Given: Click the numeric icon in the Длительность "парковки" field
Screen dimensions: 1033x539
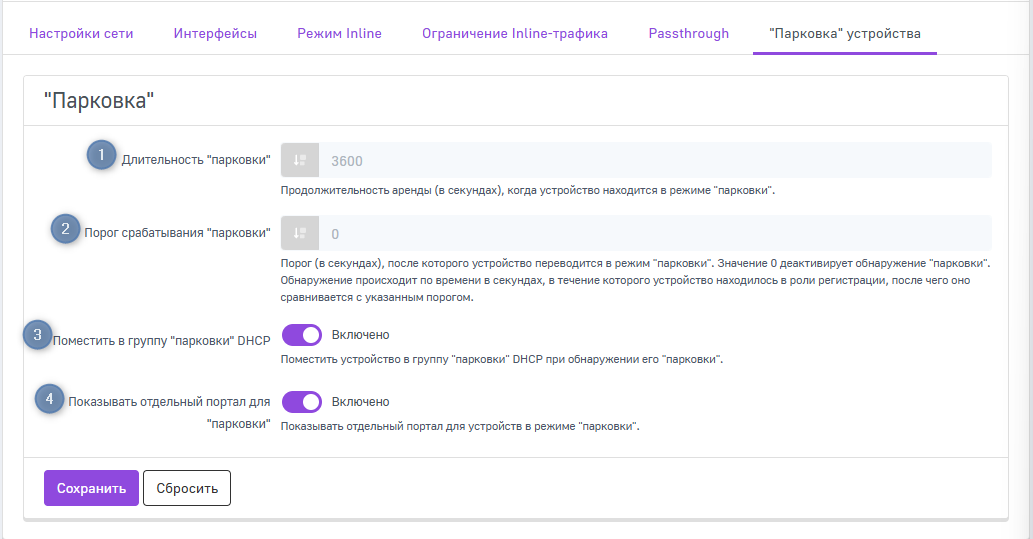Looking at the screenshot, I should pos(300,160).
